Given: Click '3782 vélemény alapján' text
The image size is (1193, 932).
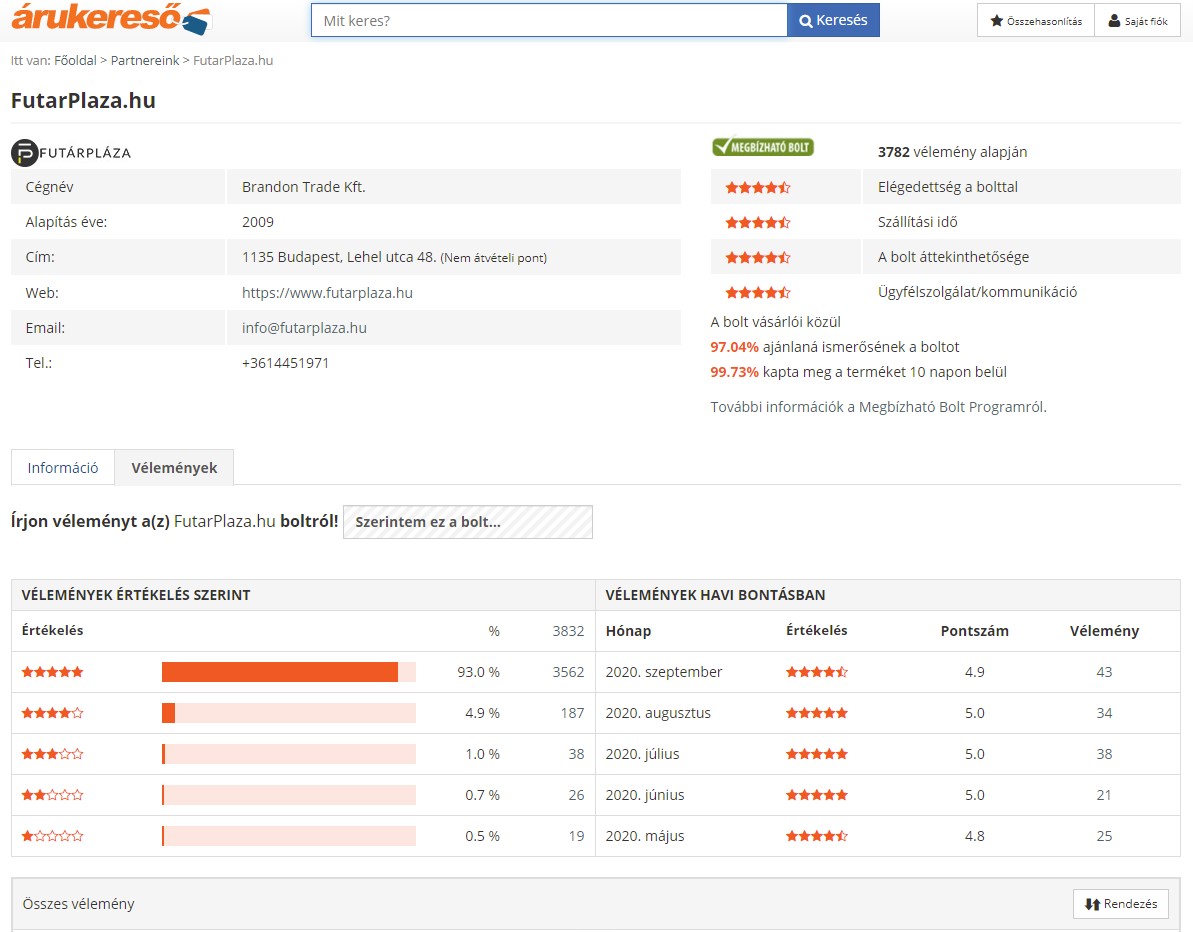Looking at the screenshot, I should (x=953, y=152).
